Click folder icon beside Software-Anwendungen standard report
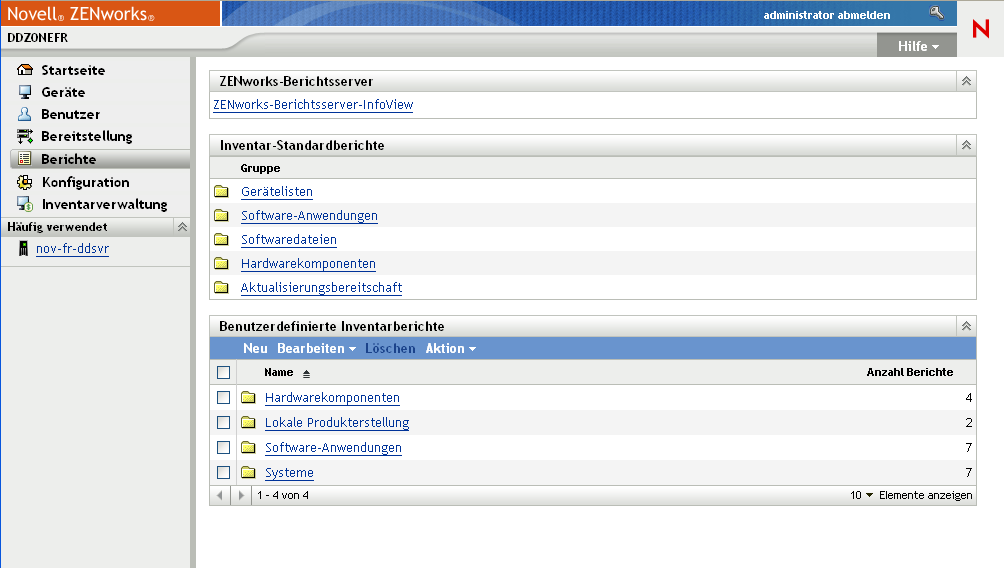 [x=222, y=215]
